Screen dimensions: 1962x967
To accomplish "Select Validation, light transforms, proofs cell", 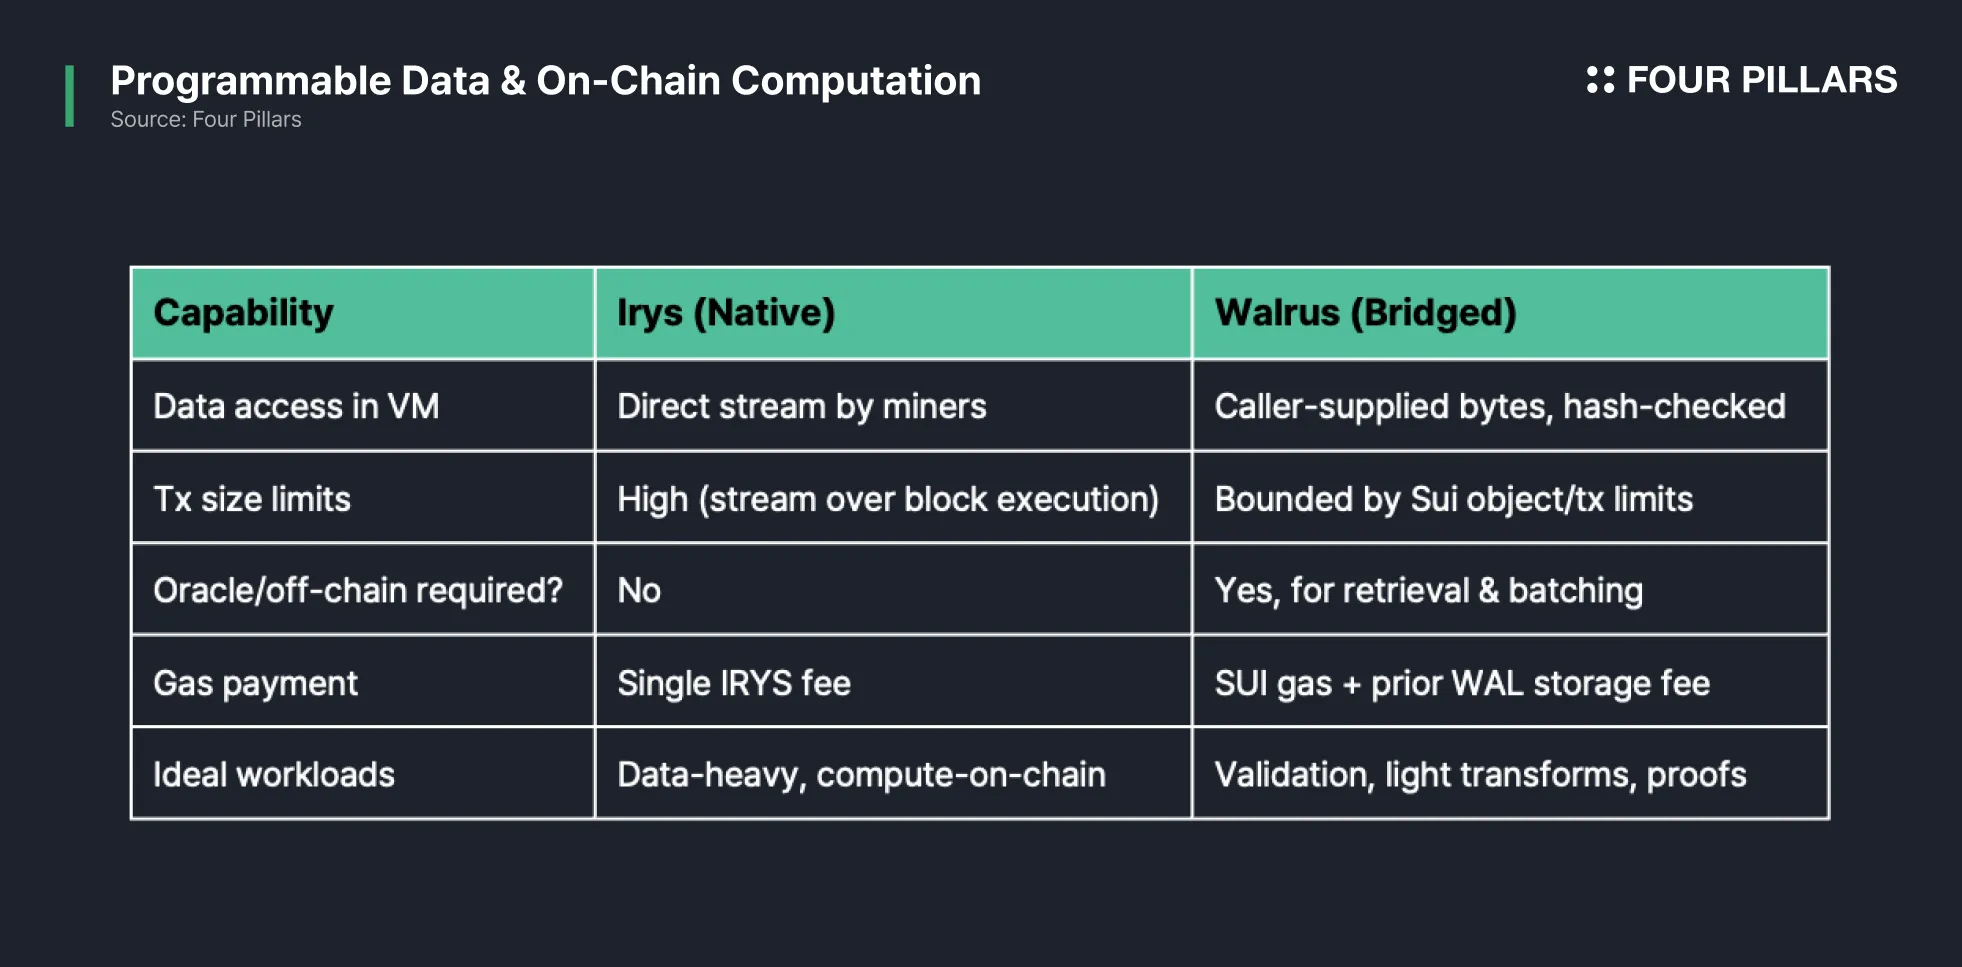I will 1510,774.
